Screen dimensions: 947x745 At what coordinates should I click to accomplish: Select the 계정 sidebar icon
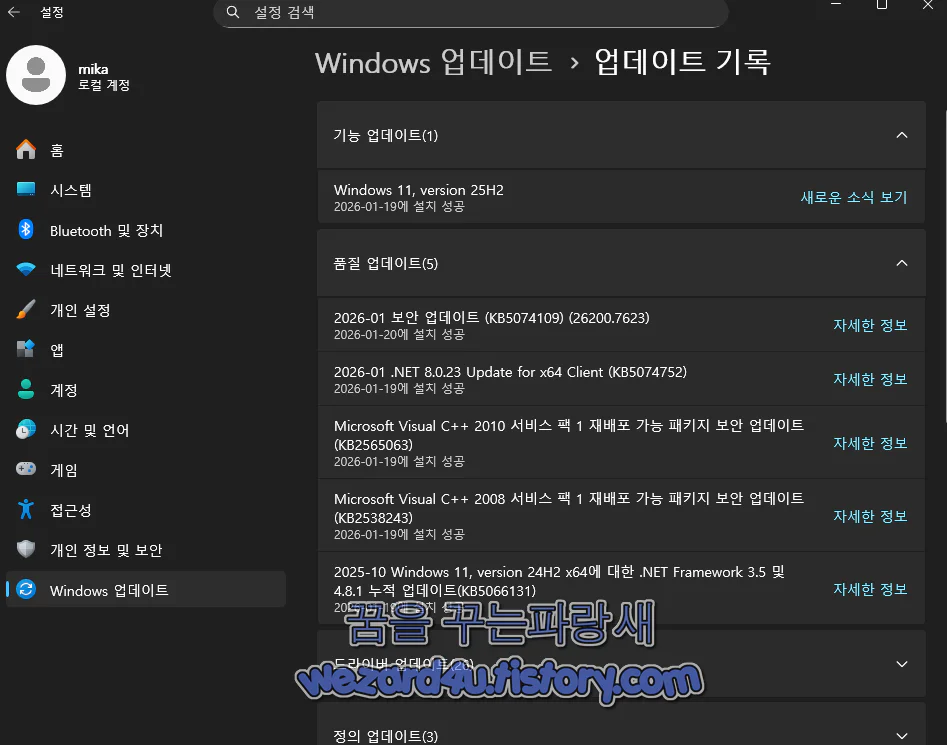pos(26,390)
